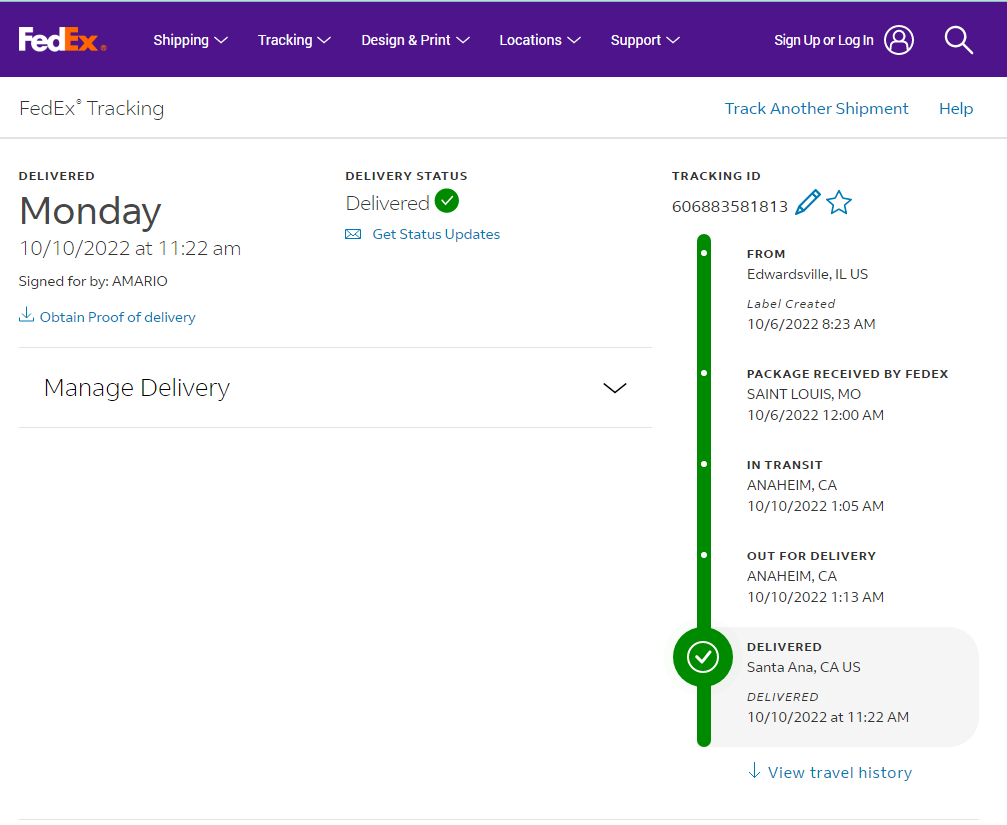Click Sign Up or Log In

pyautogui.click(x=823, y=40)
